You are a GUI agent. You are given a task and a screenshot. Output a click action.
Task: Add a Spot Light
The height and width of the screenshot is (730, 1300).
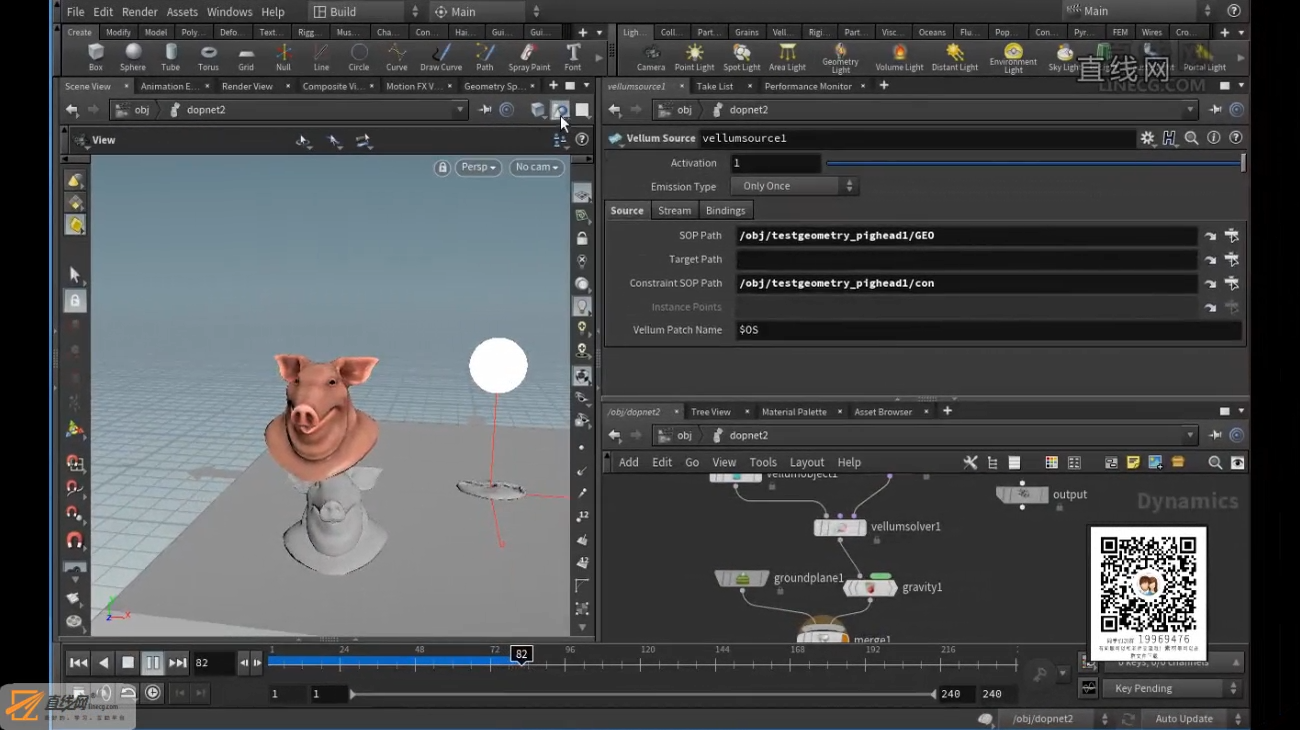[741, 57]
